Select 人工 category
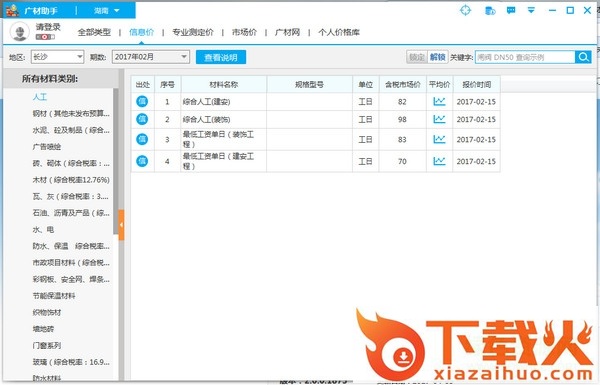The image size is (600, 385). coord(40,97)
